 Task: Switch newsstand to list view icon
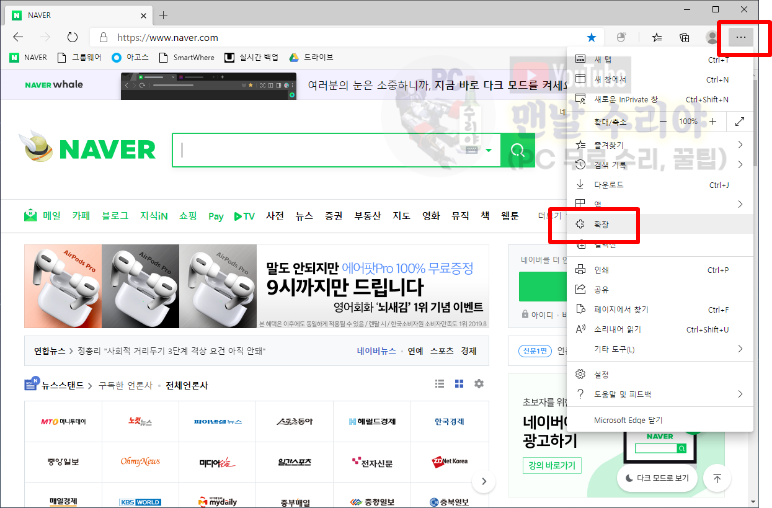point(440,384)
